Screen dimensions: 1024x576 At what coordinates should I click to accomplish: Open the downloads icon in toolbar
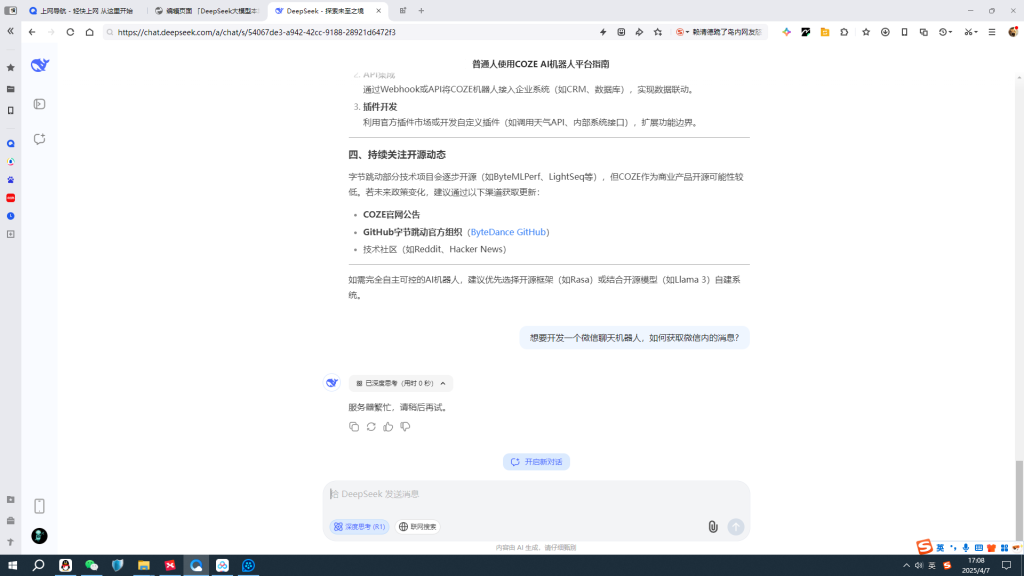tap(885, 32)
